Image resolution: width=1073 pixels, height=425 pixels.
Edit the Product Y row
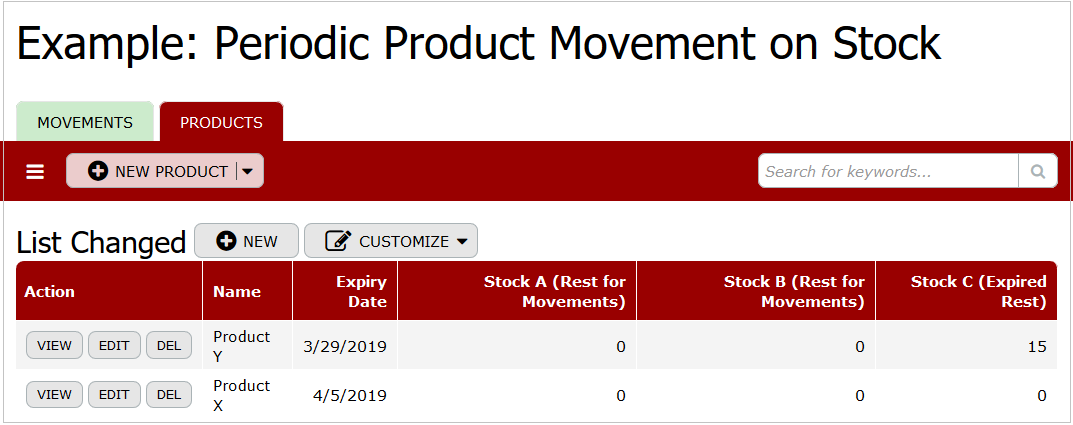pos(114,346)
